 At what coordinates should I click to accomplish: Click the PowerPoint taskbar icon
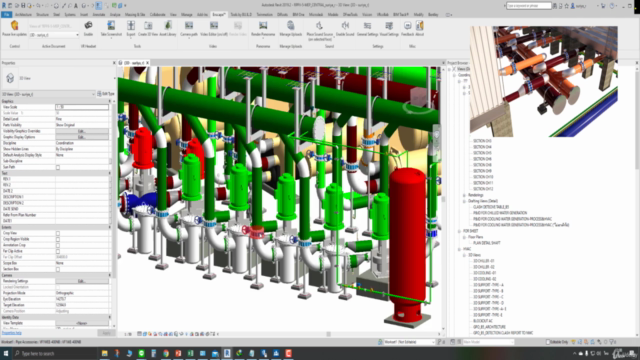[178, 353]
